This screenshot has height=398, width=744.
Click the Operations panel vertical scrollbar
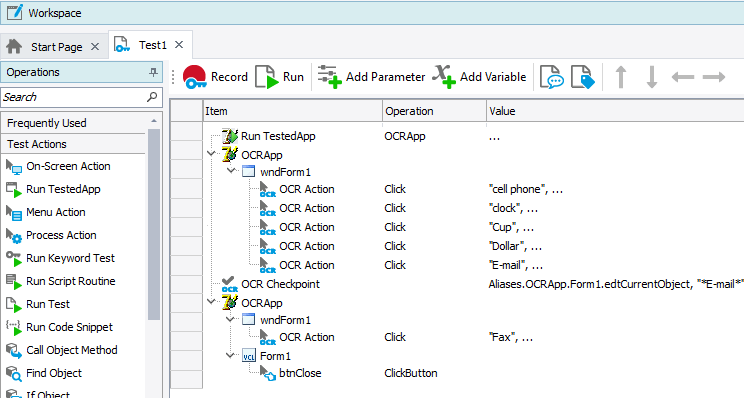(154, 223)
